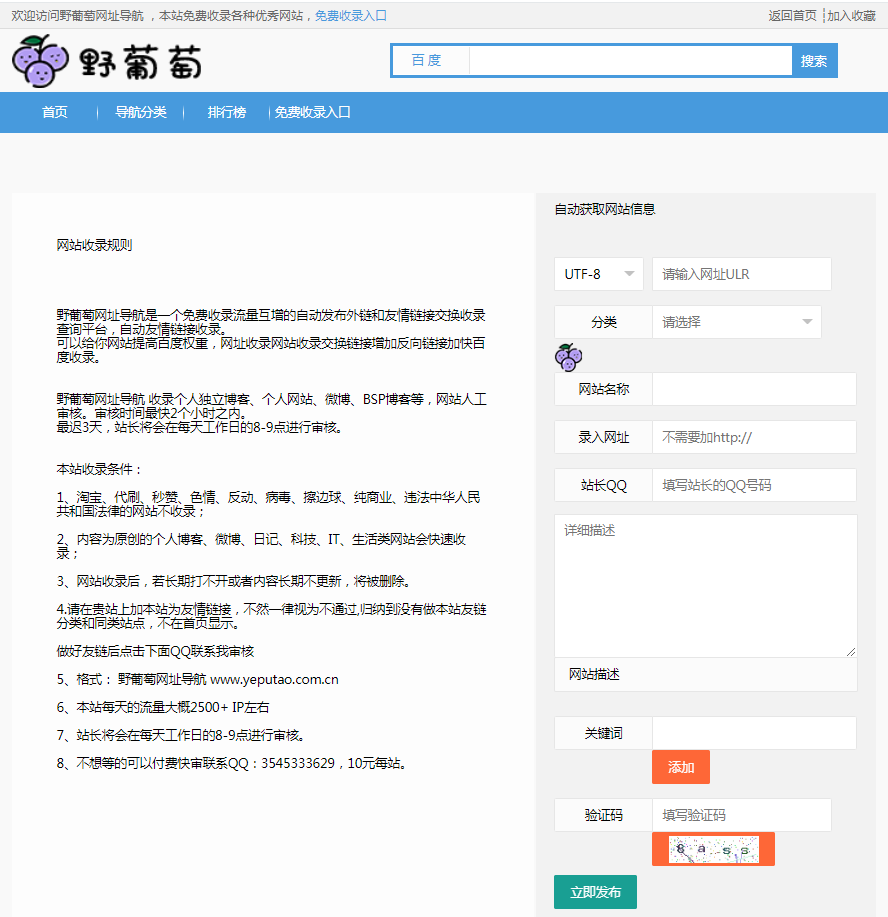Click the 野葡萄 grape logo
This screenshot has width=888, height=917.
[x=107, y=62]
